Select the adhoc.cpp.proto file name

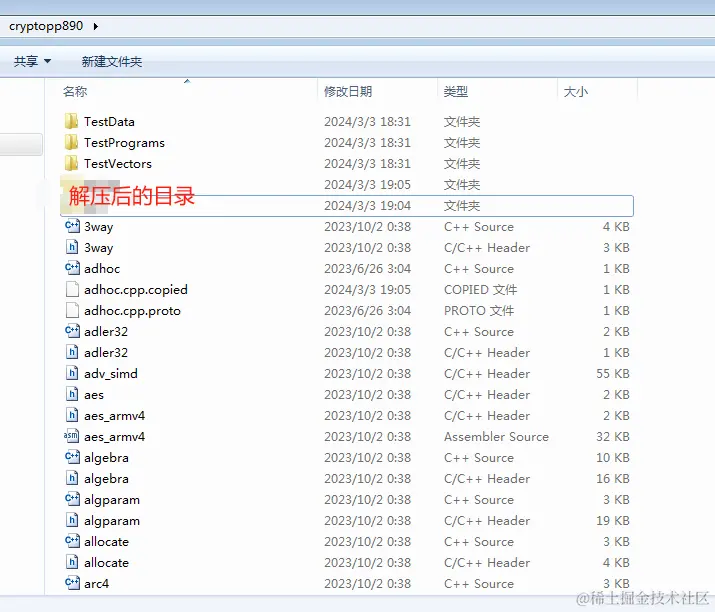coord(132,311)
